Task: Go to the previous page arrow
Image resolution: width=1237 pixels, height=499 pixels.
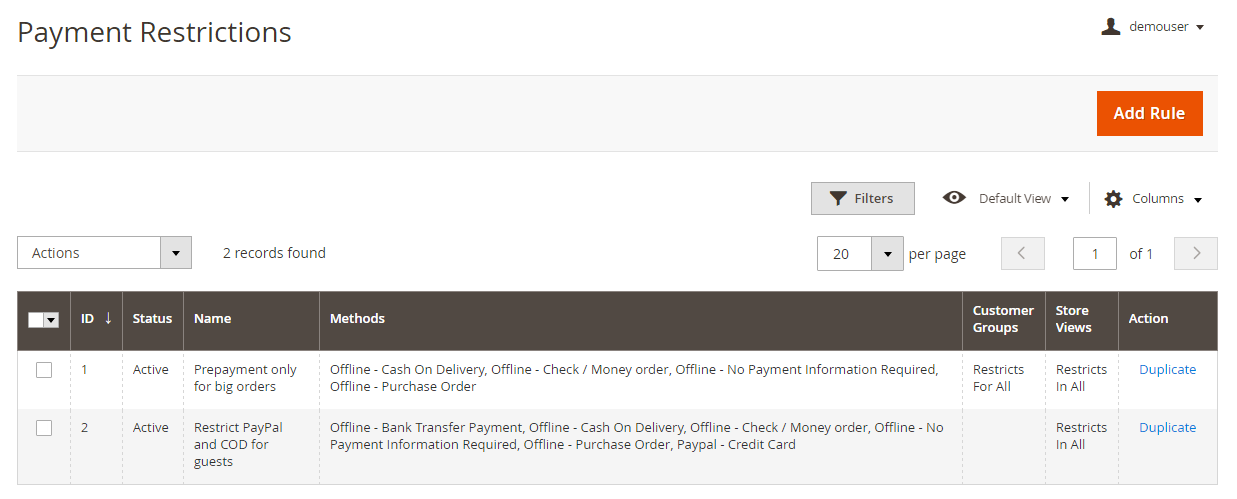Action: 1022,253
